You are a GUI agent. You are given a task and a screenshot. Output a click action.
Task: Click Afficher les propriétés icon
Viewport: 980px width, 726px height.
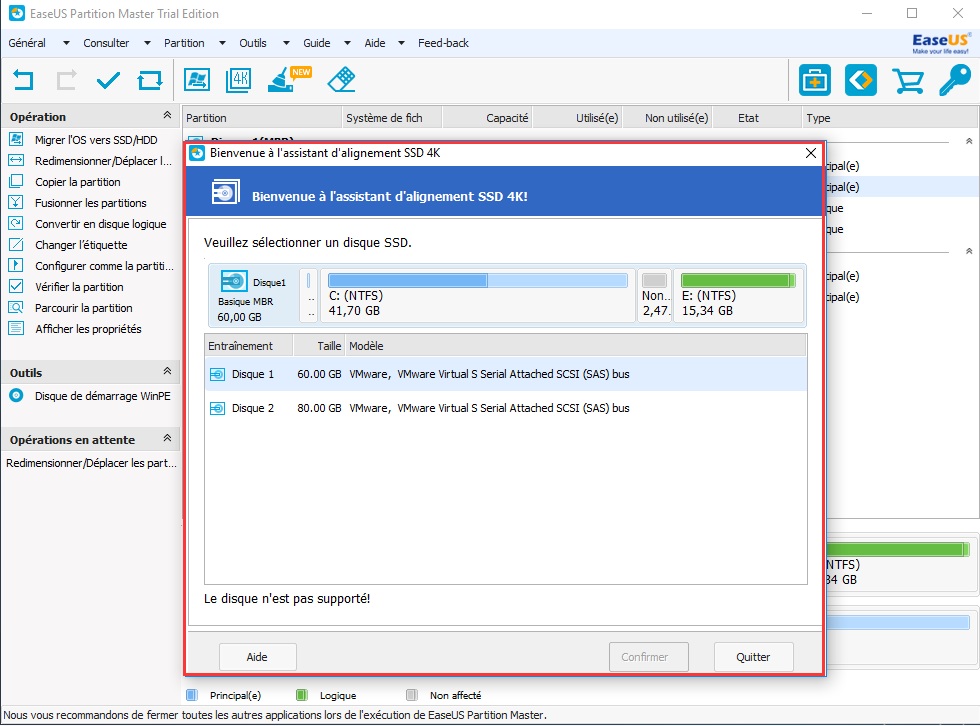16,328
